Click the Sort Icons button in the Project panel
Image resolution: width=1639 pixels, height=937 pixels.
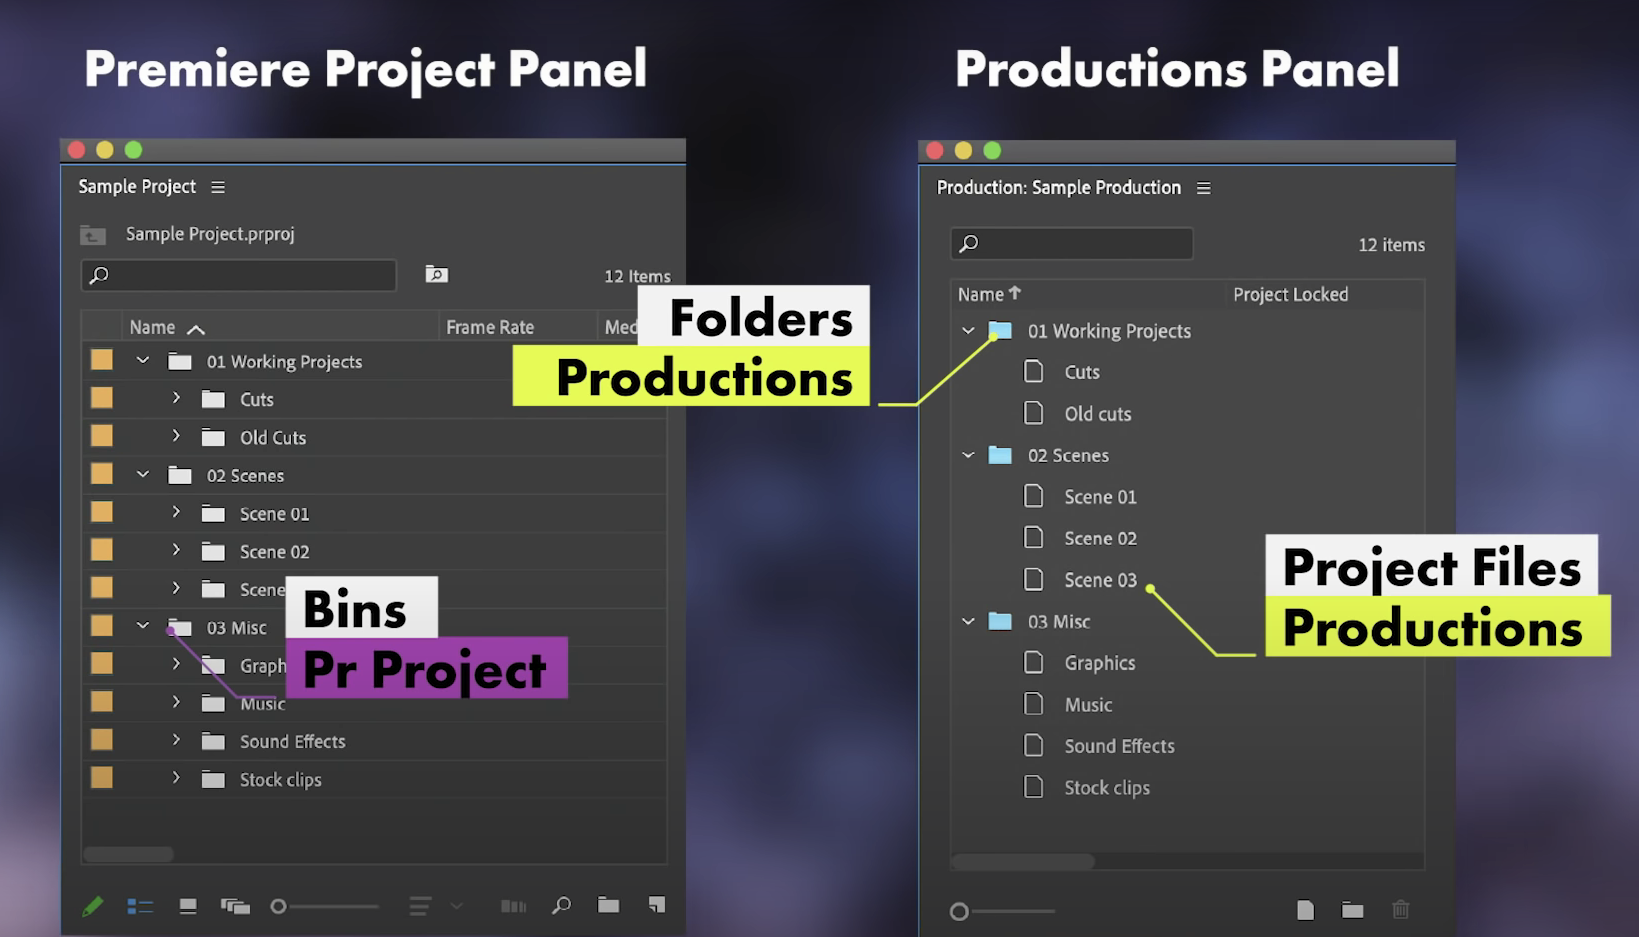click(420, 906)
